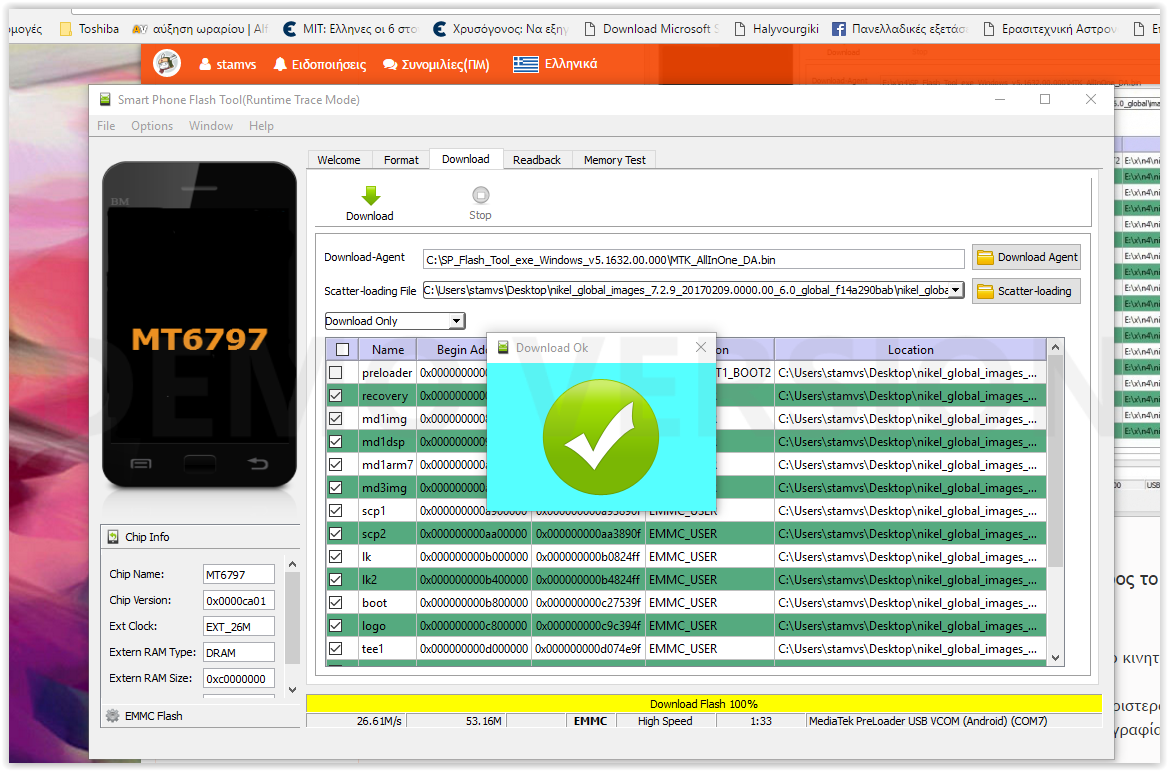Switch to the Readback tab
This screenshot has height=771, width=1168.
tap(537, 160)
